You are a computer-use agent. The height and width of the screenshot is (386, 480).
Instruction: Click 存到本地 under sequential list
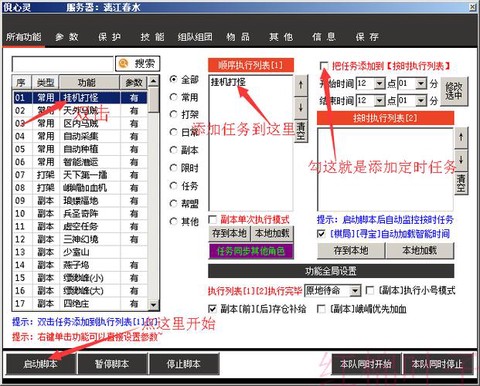[229, 233]
